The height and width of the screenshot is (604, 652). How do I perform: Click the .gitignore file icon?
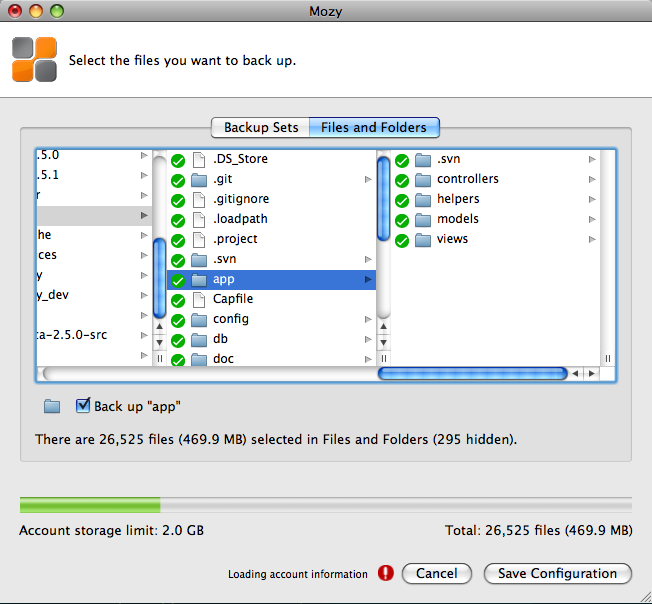(x=199, y=199)
